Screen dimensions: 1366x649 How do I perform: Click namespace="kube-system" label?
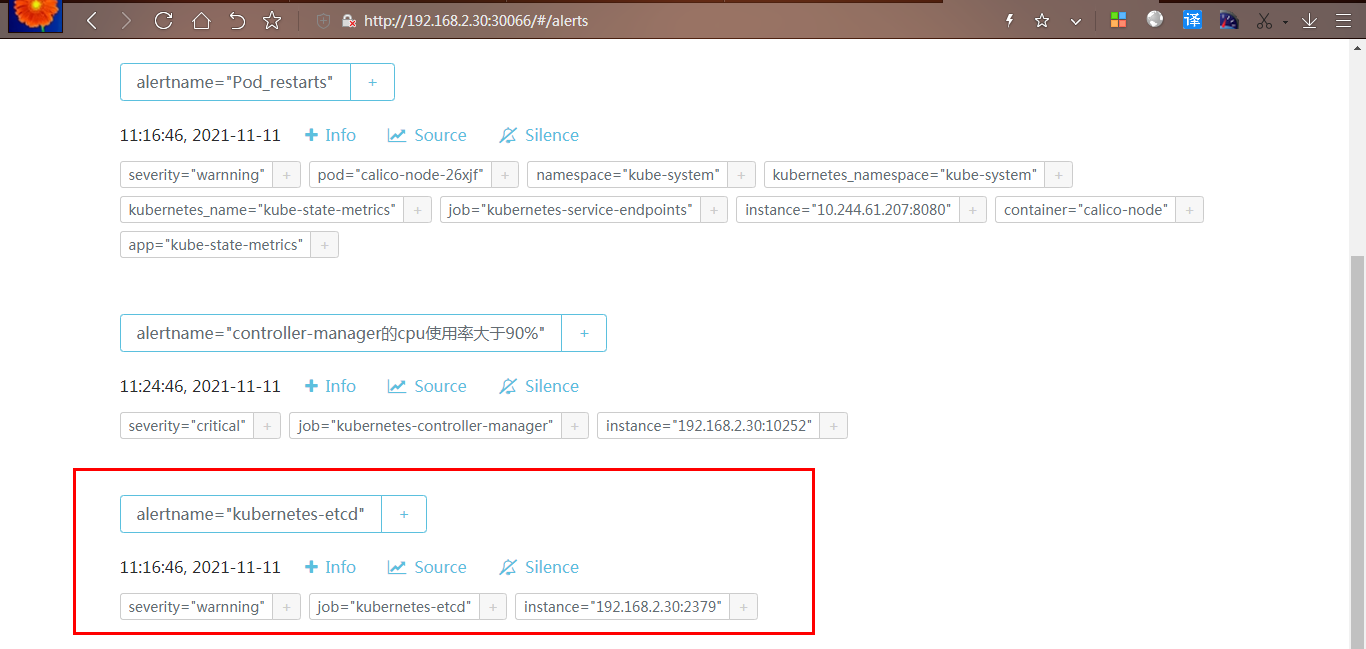(627, 175)
